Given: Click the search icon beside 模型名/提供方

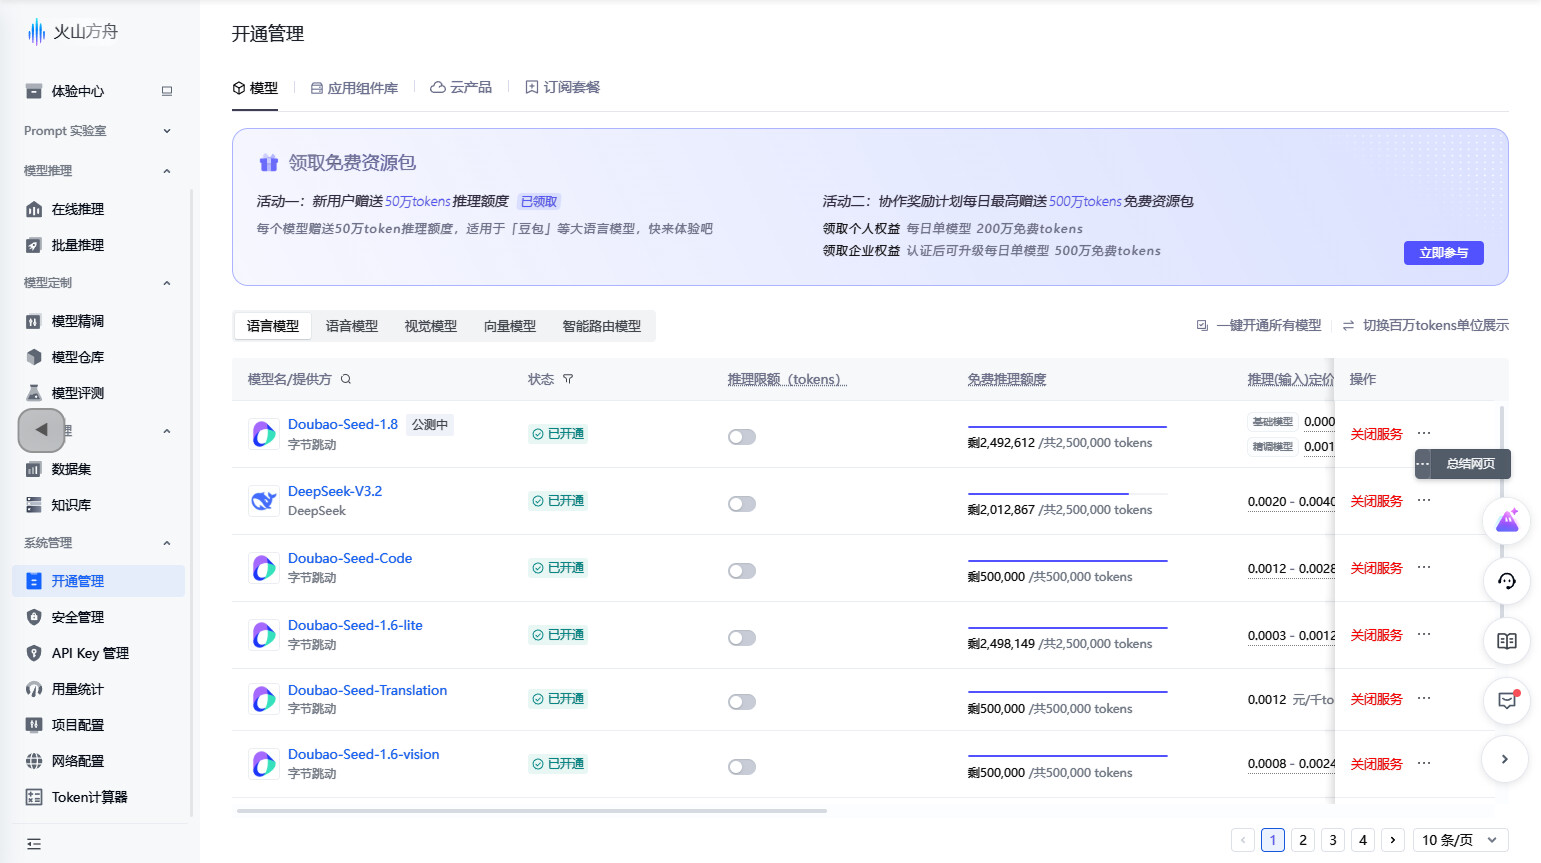Looking at the screenshot, I should point(346,379).
